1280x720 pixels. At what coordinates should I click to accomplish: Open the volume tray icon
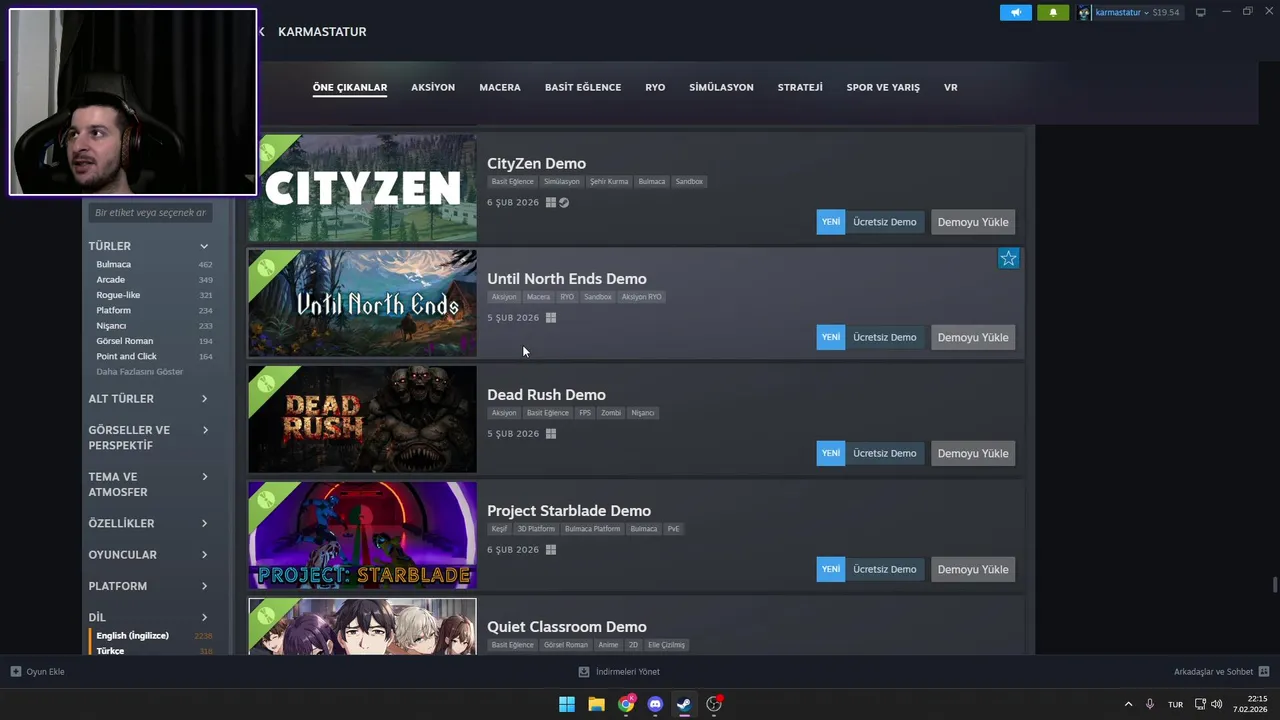(x=1217, y=704)
